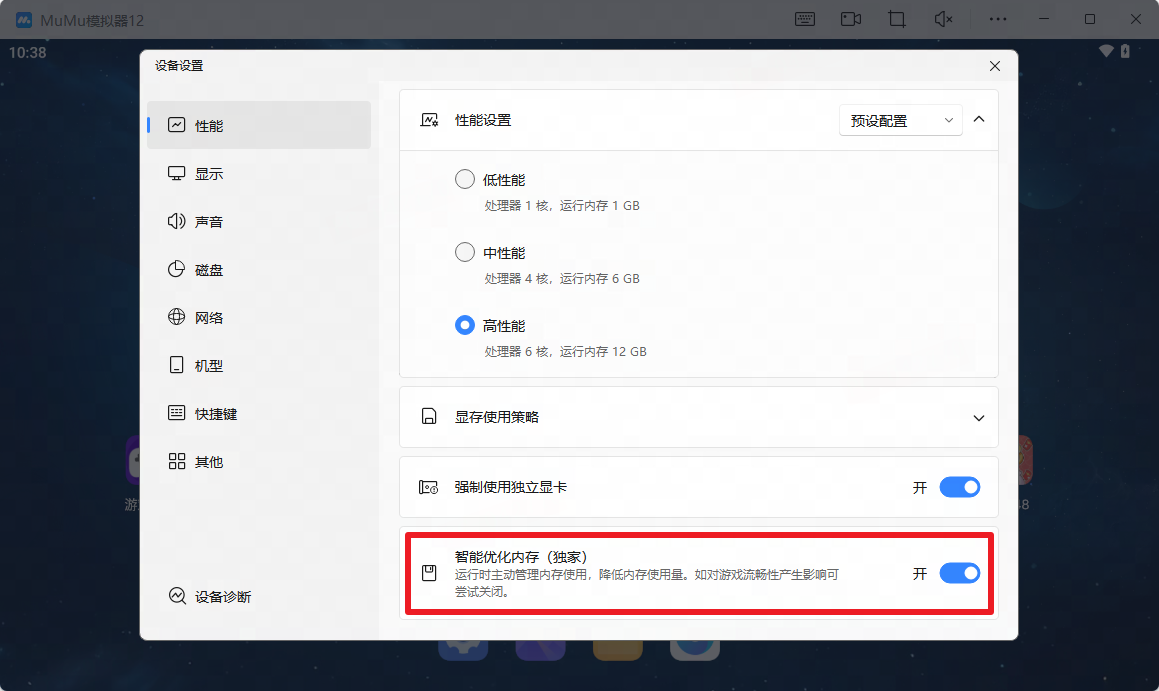Click the 性能设置 header icon

pos(429,120)
